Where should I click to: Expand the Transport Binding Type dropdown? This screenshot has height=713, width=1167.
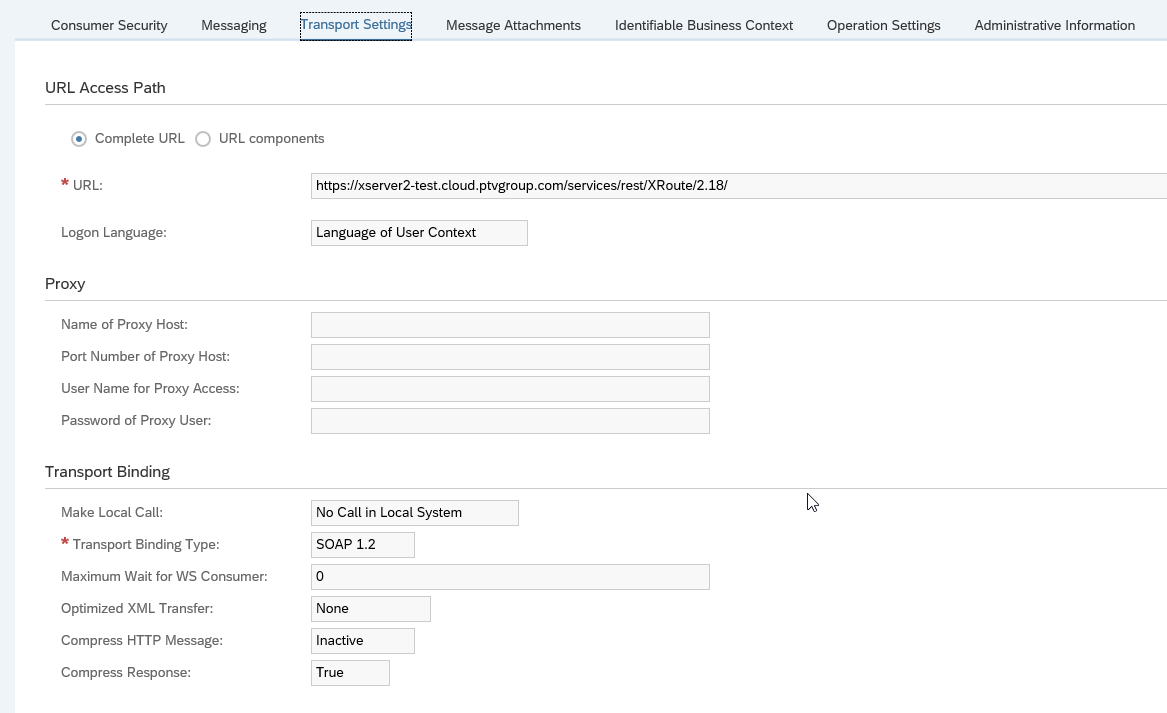[x=362, y=545]
